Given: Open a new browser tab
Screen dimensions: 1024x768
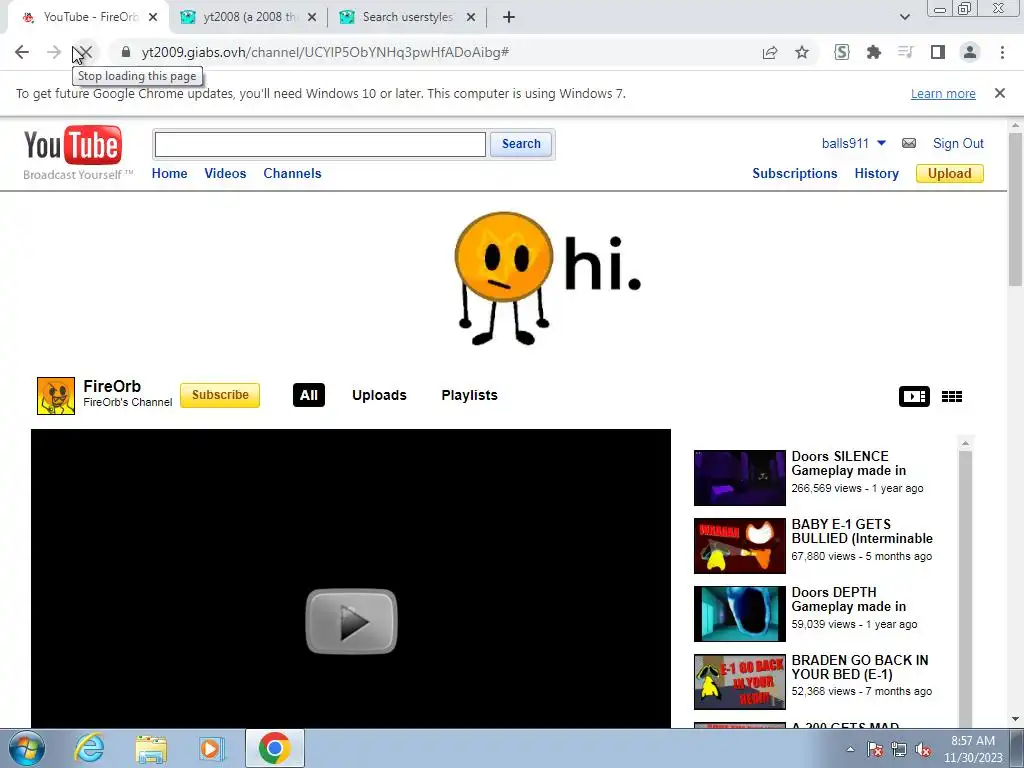Looking at the screenshot, I should 509,17.
